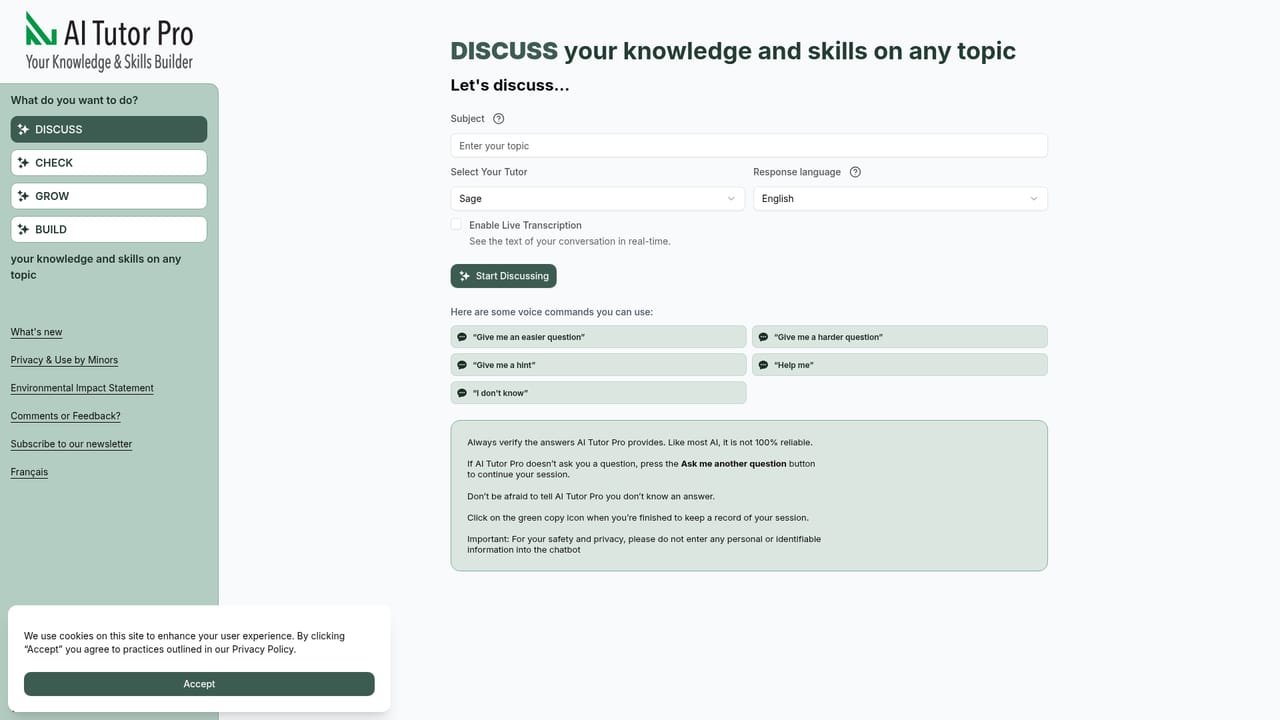
Task: Click the sparkle icon in Start Discussing
Action: 464,276
